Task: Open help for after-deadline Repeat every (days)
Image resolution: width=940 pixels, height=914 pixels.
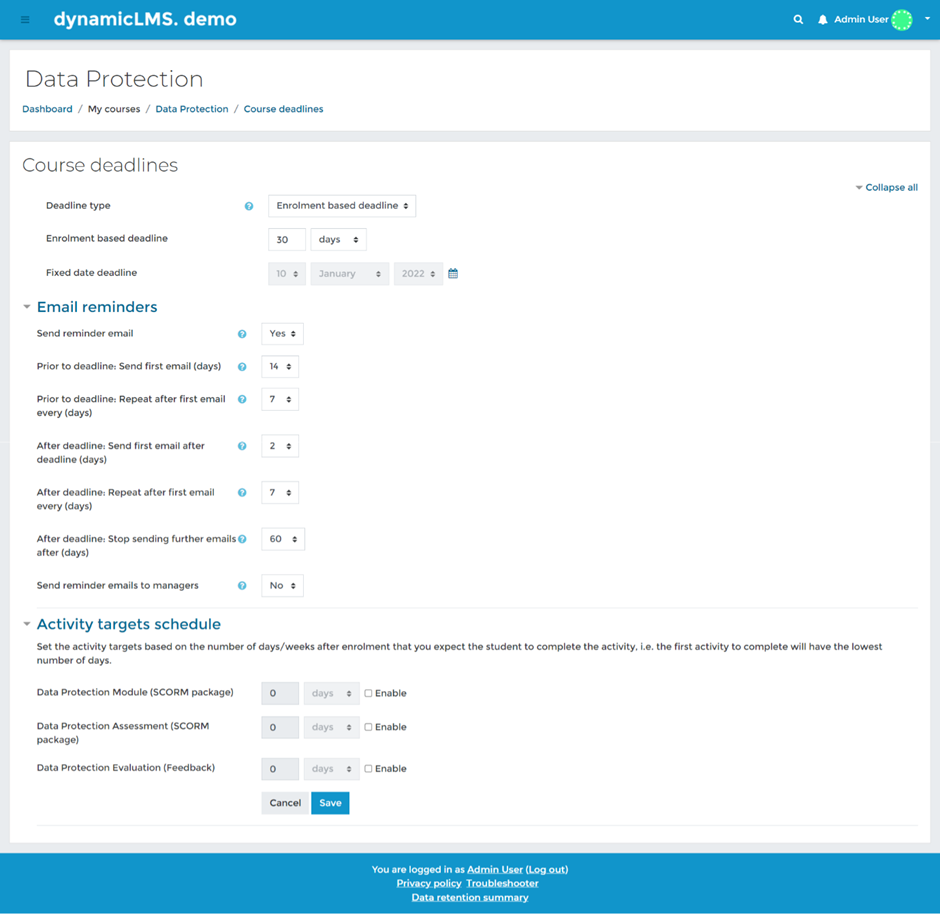Action: pos(242,493)
